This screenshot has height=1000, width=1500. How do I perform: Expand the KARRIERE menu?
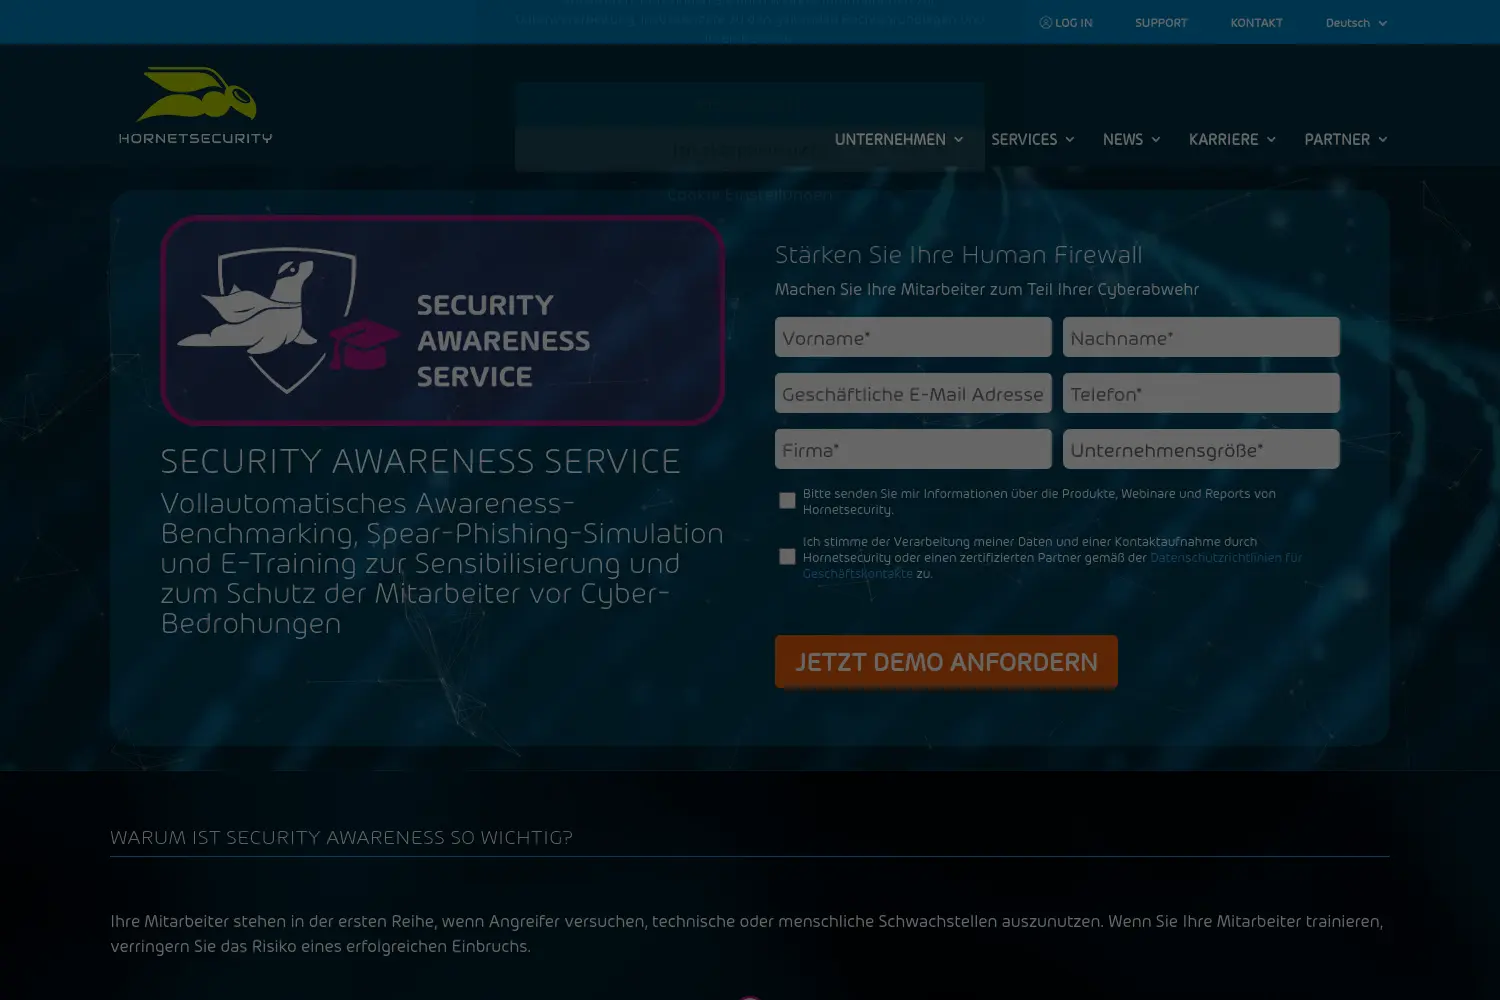1232,139
